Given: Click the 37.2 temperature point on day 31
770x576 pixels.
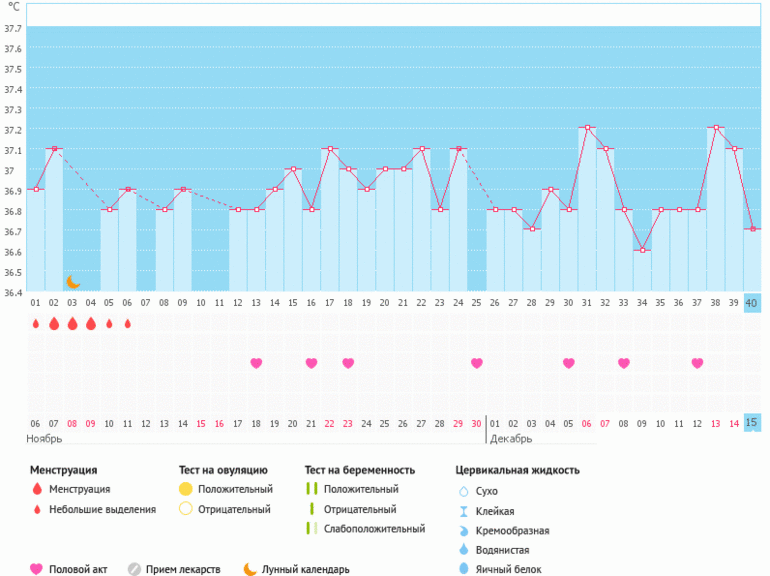Looking at the screenshot, I should pos(587,128).
